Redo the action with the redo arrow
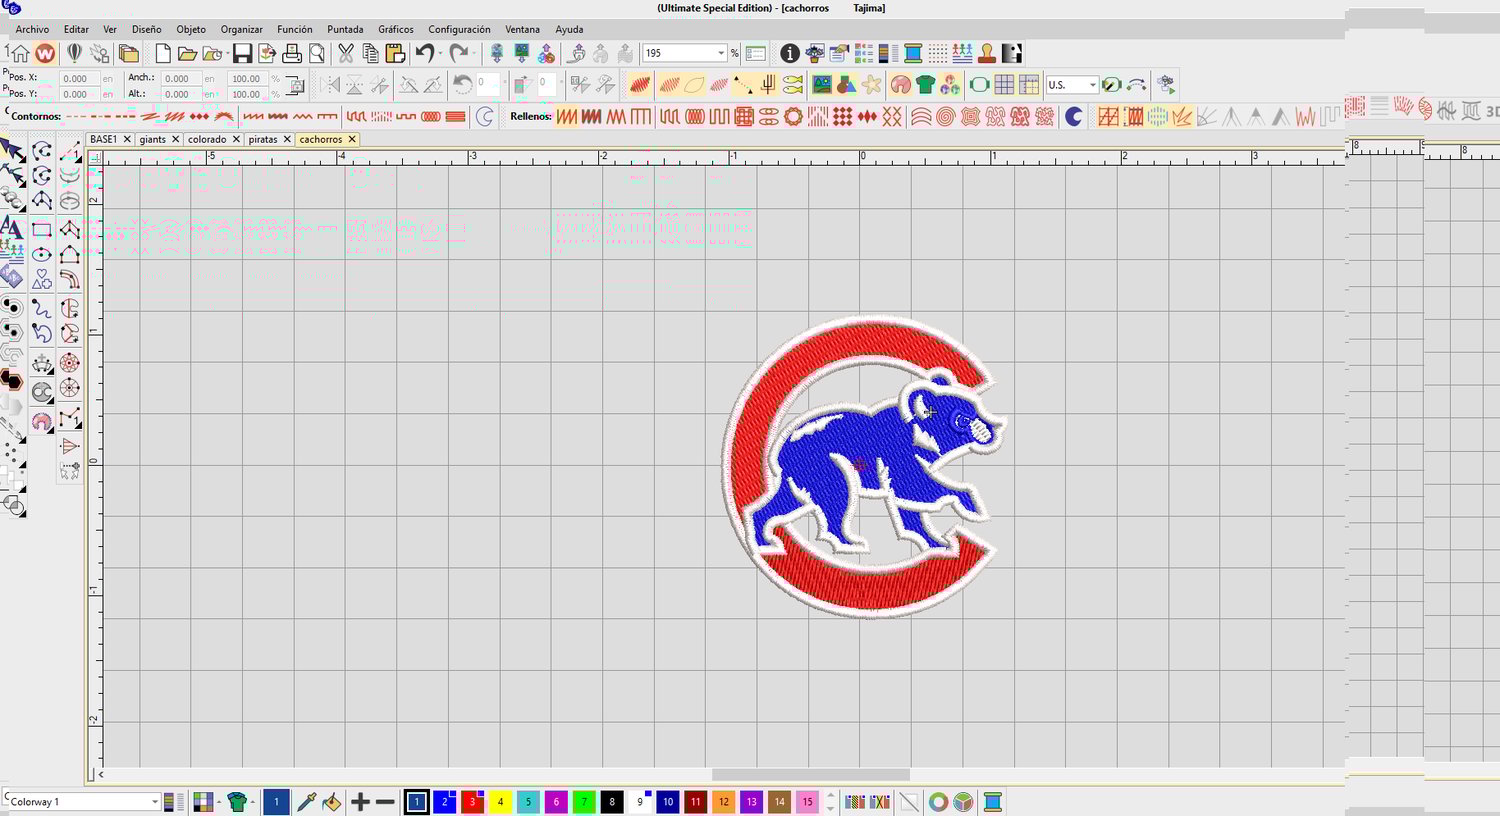 click(458, 54)
